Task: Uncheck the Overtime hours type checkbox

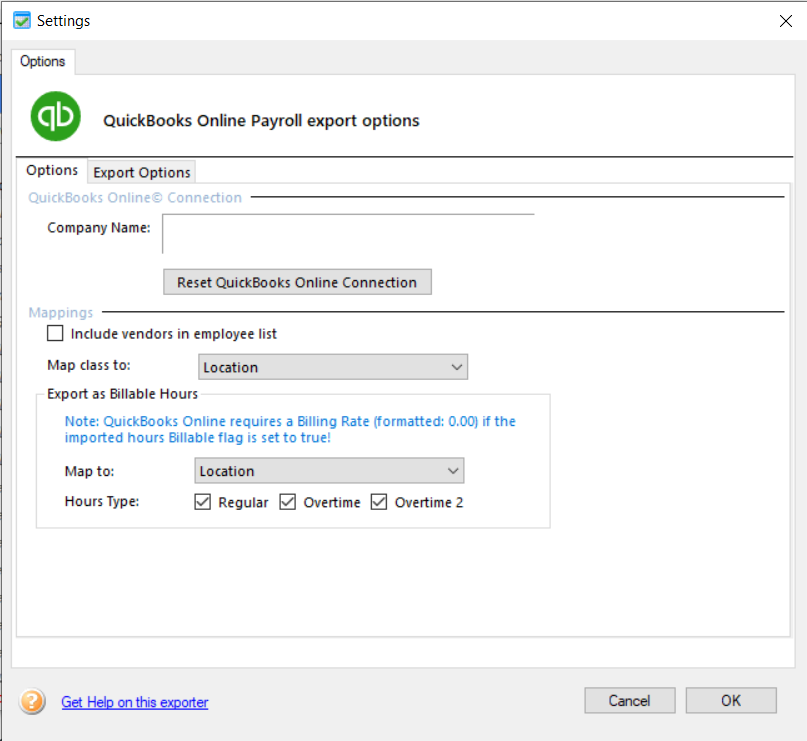Action: 288,502
